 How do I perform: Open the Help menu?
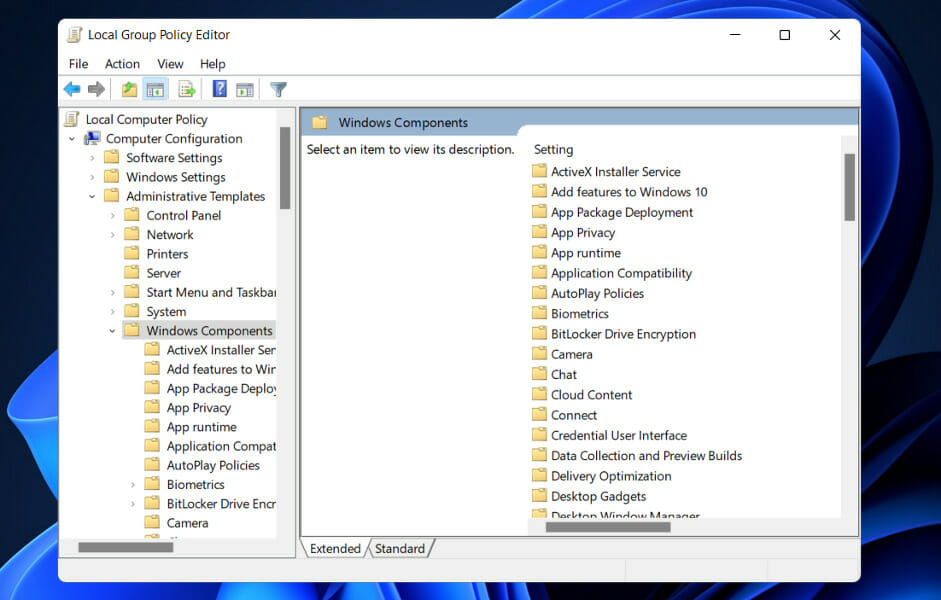tap(212, 64)
